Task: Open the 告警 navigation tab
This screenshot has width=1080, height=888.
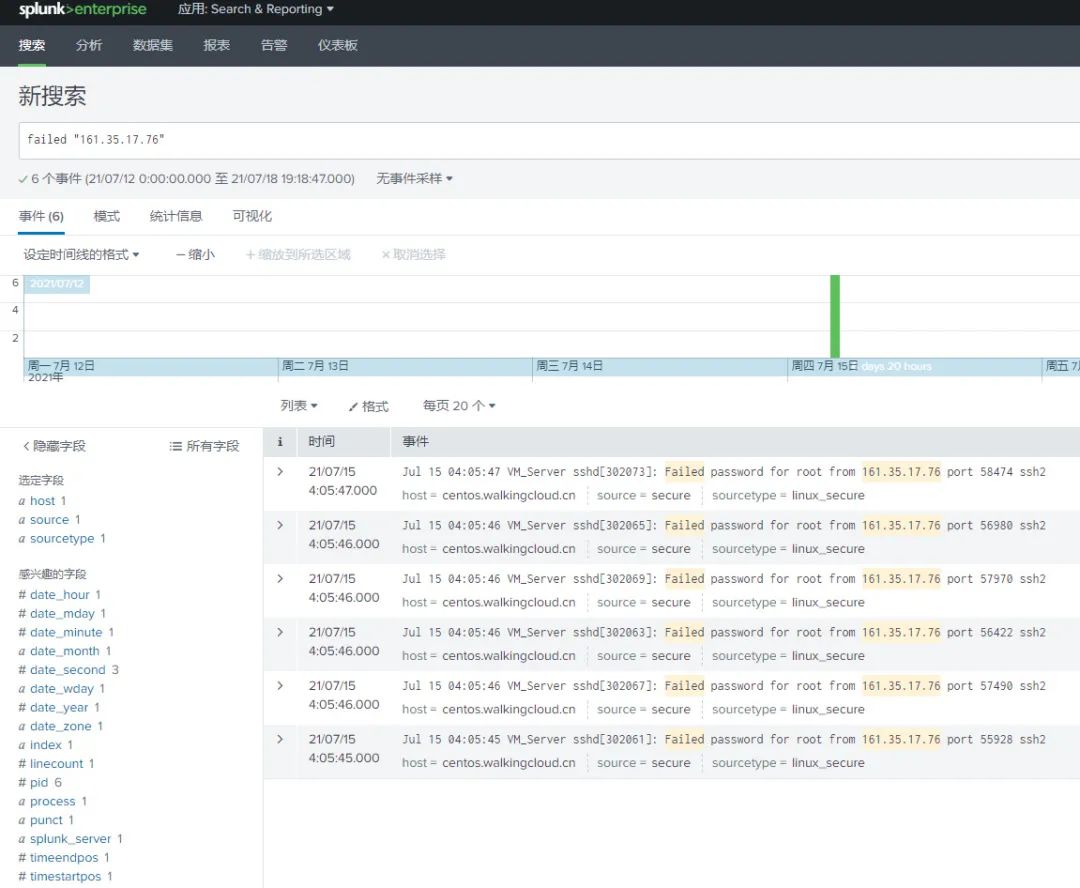Action: pos(273,45)
